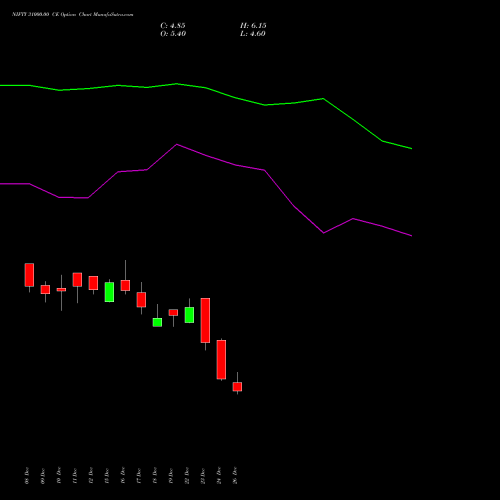Click the low value L: 4.60
Screen dimensions: 500x500
pyautogui.click(x=253, y=34)
